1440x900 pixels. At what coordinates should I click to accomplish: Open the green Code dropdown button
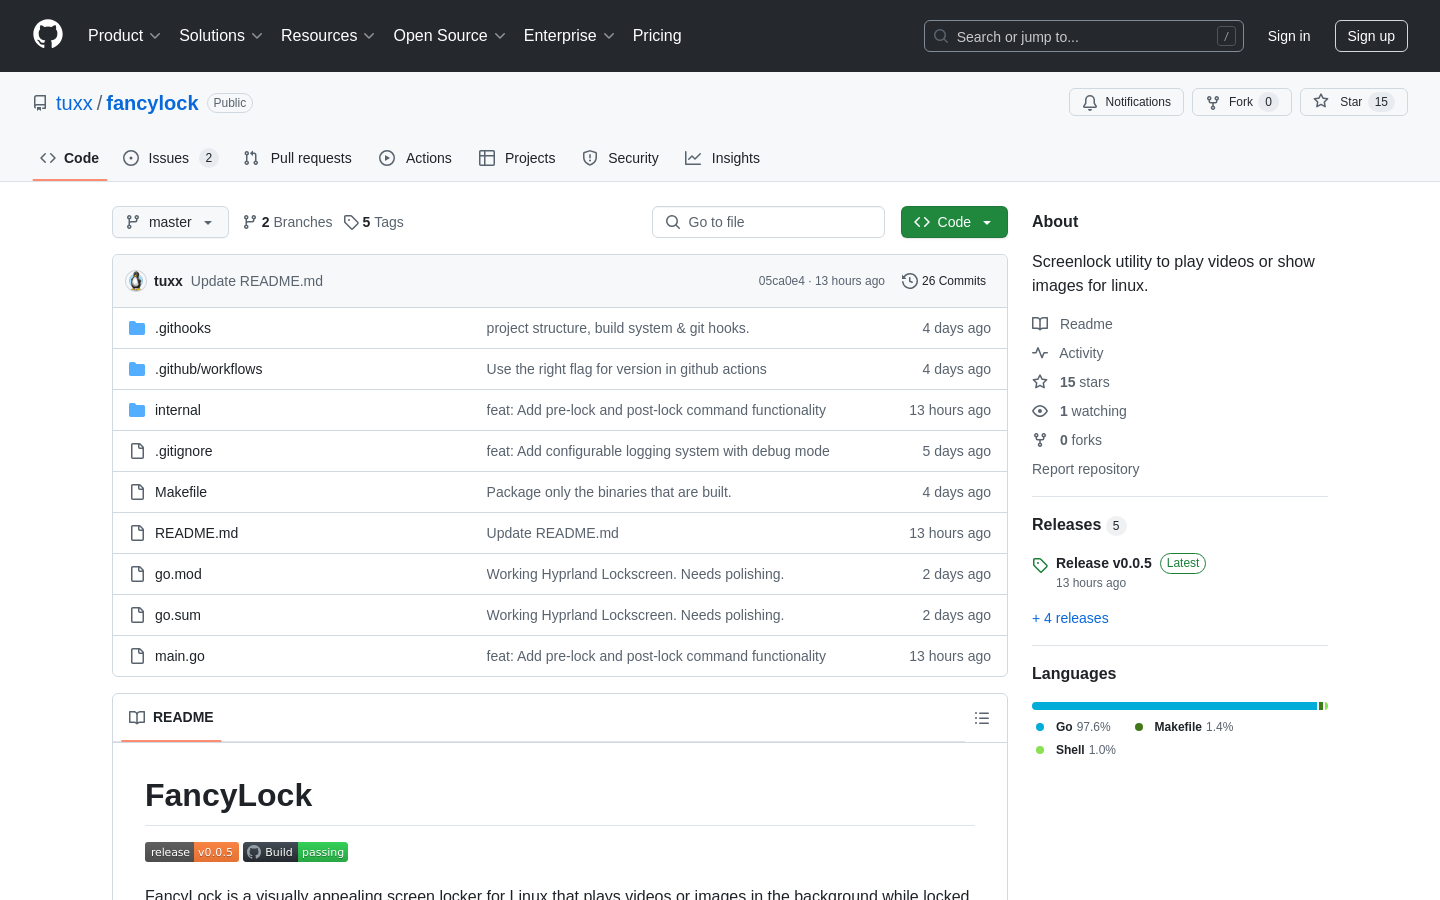click(x=954, y=222)
